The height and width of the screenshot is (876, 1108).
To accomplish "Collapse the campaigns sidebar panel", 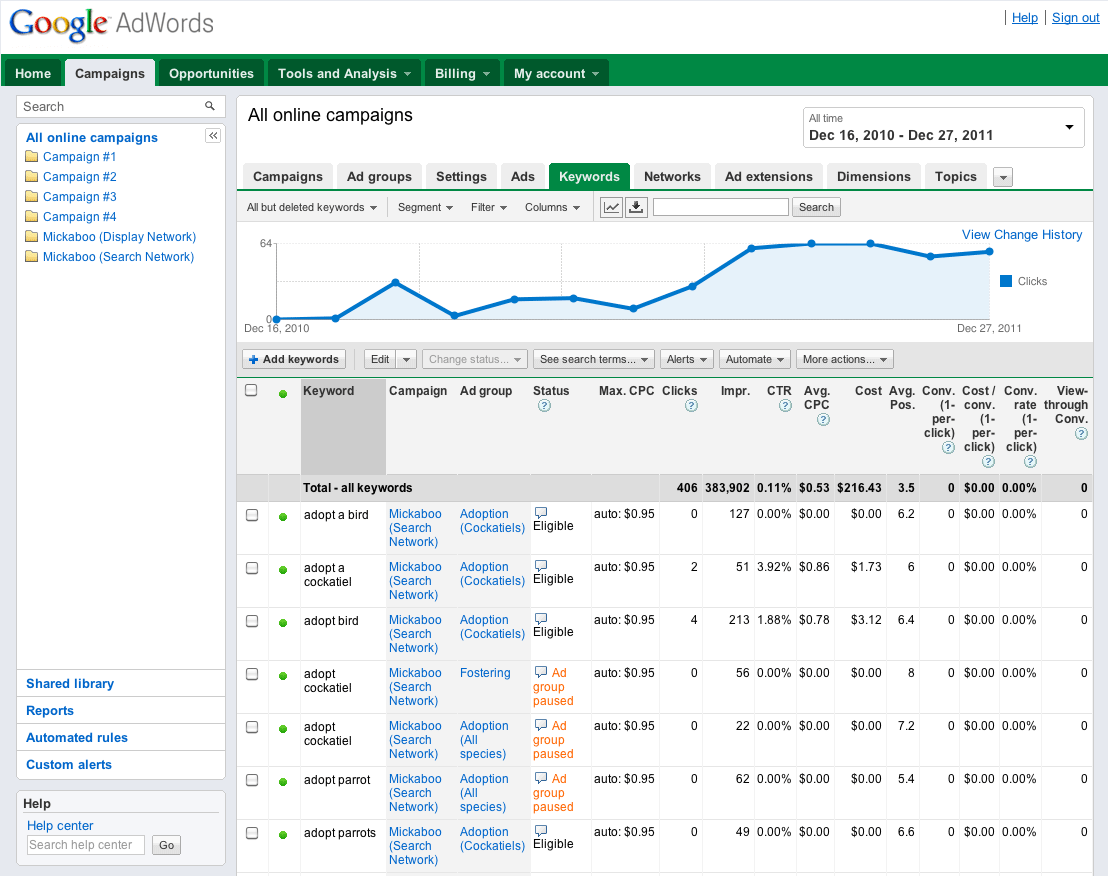I will pyautogui.click(x=213, y=136).
